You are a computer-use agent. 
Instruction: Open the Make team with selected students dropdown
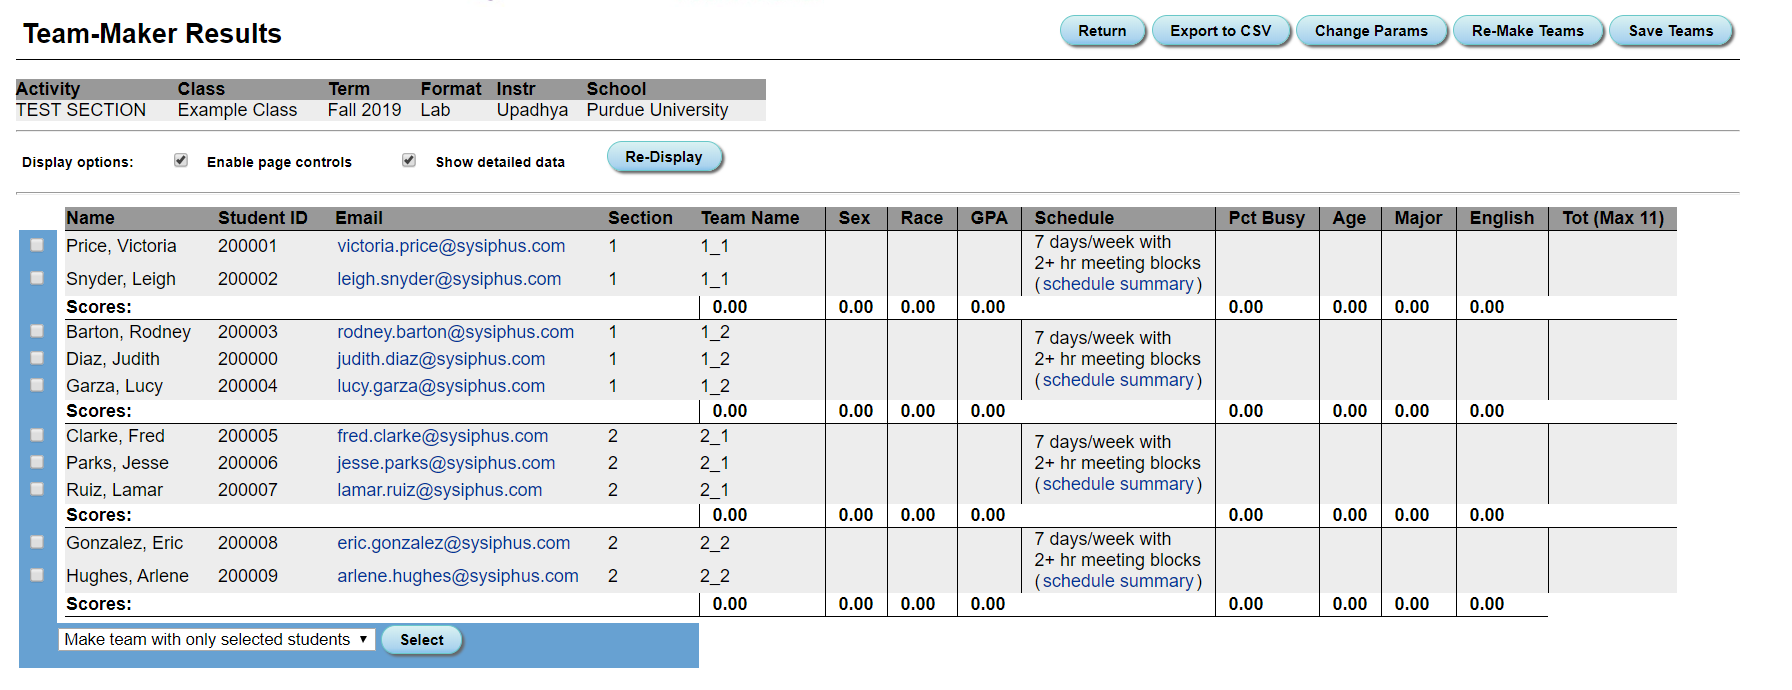coord(216,640)
